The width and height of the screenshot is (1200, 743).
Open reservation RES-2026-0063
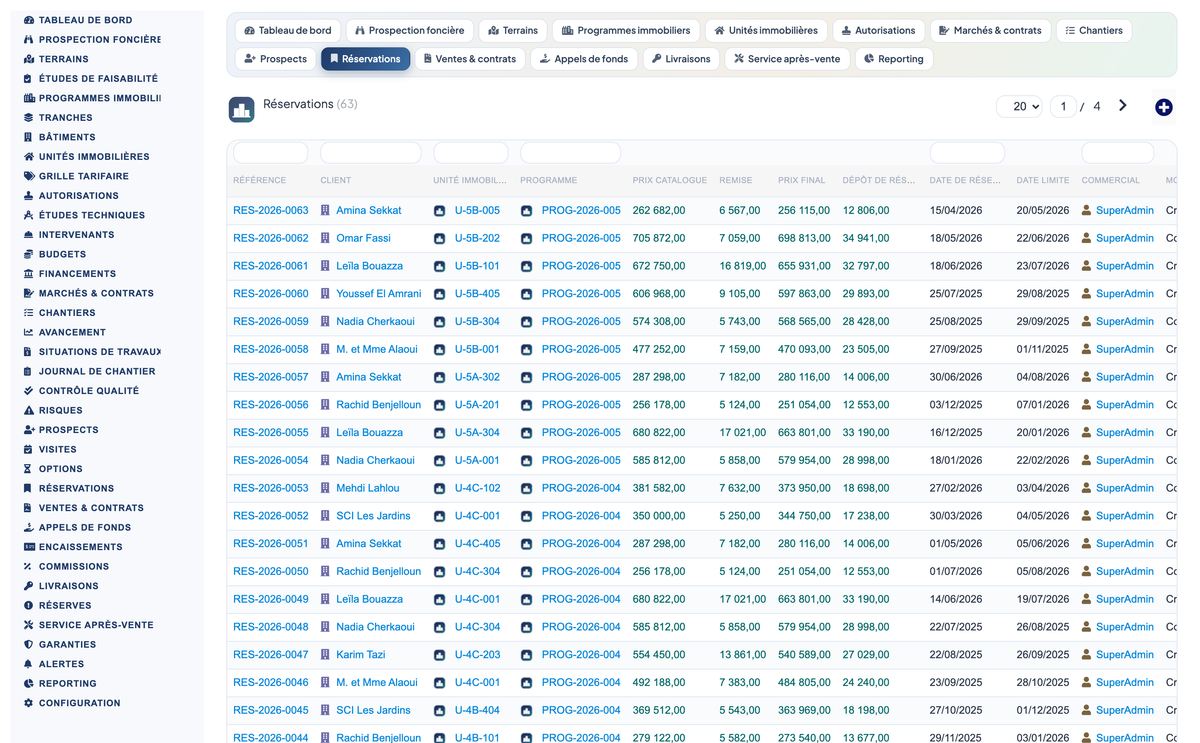click(x=271, y=211)
